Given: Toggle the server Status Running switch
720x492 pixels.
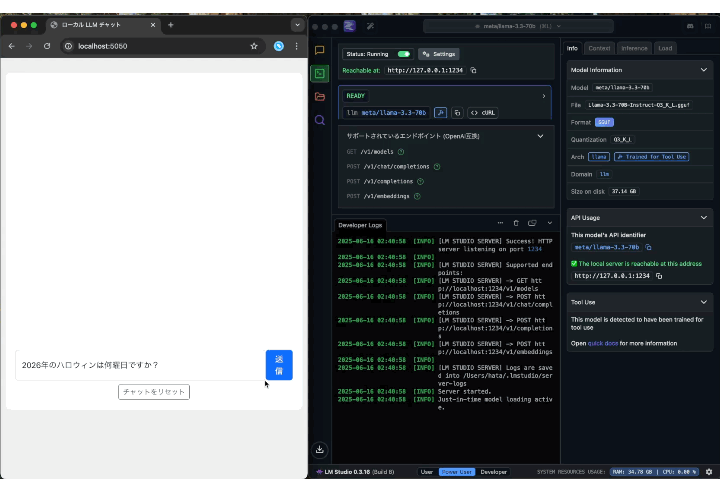Looking at the screenshot, I should pos(404,54).
